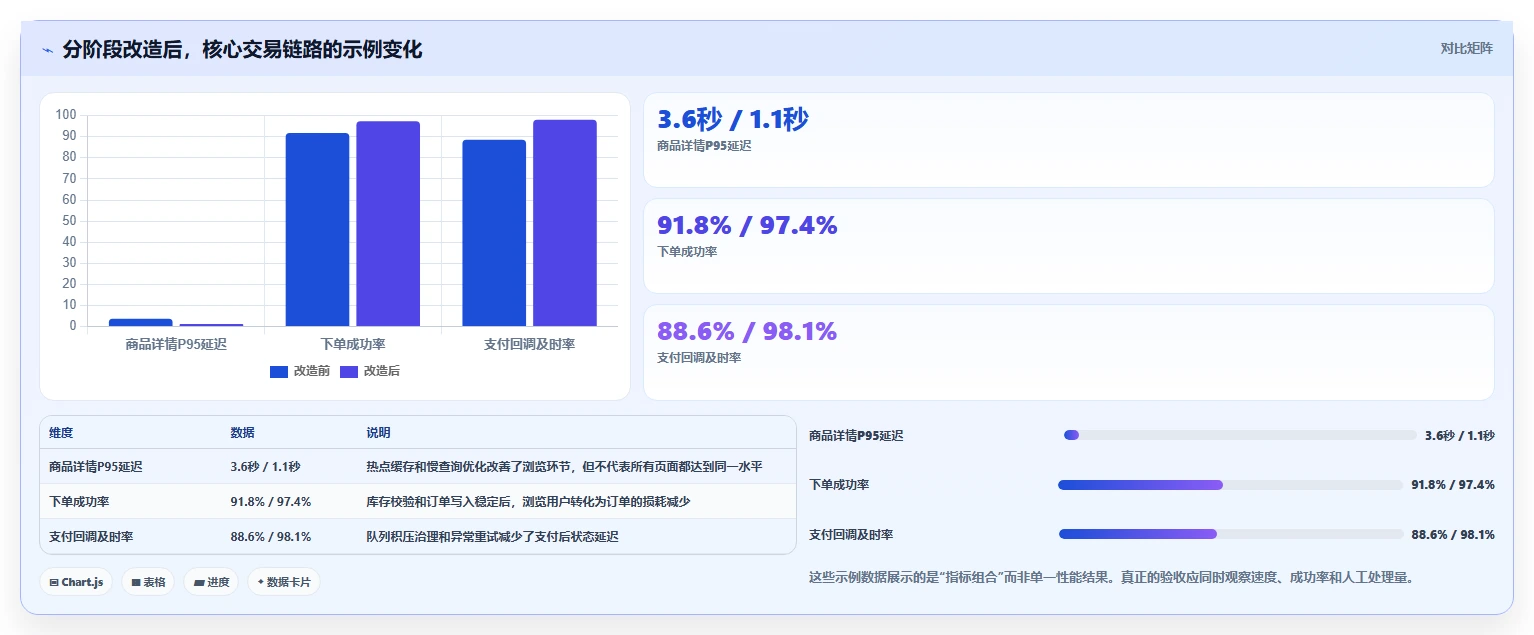Click the 88.6% / 98.1% data card value
1534x635 pixels.
coord(747,332)
